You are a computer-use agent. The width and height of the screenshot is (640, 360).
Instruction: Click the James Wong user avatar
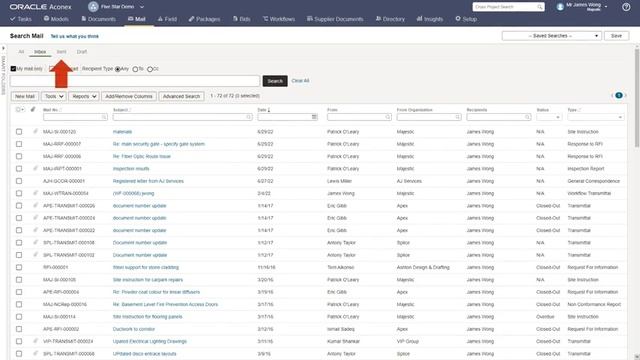[x=560, y=7]
